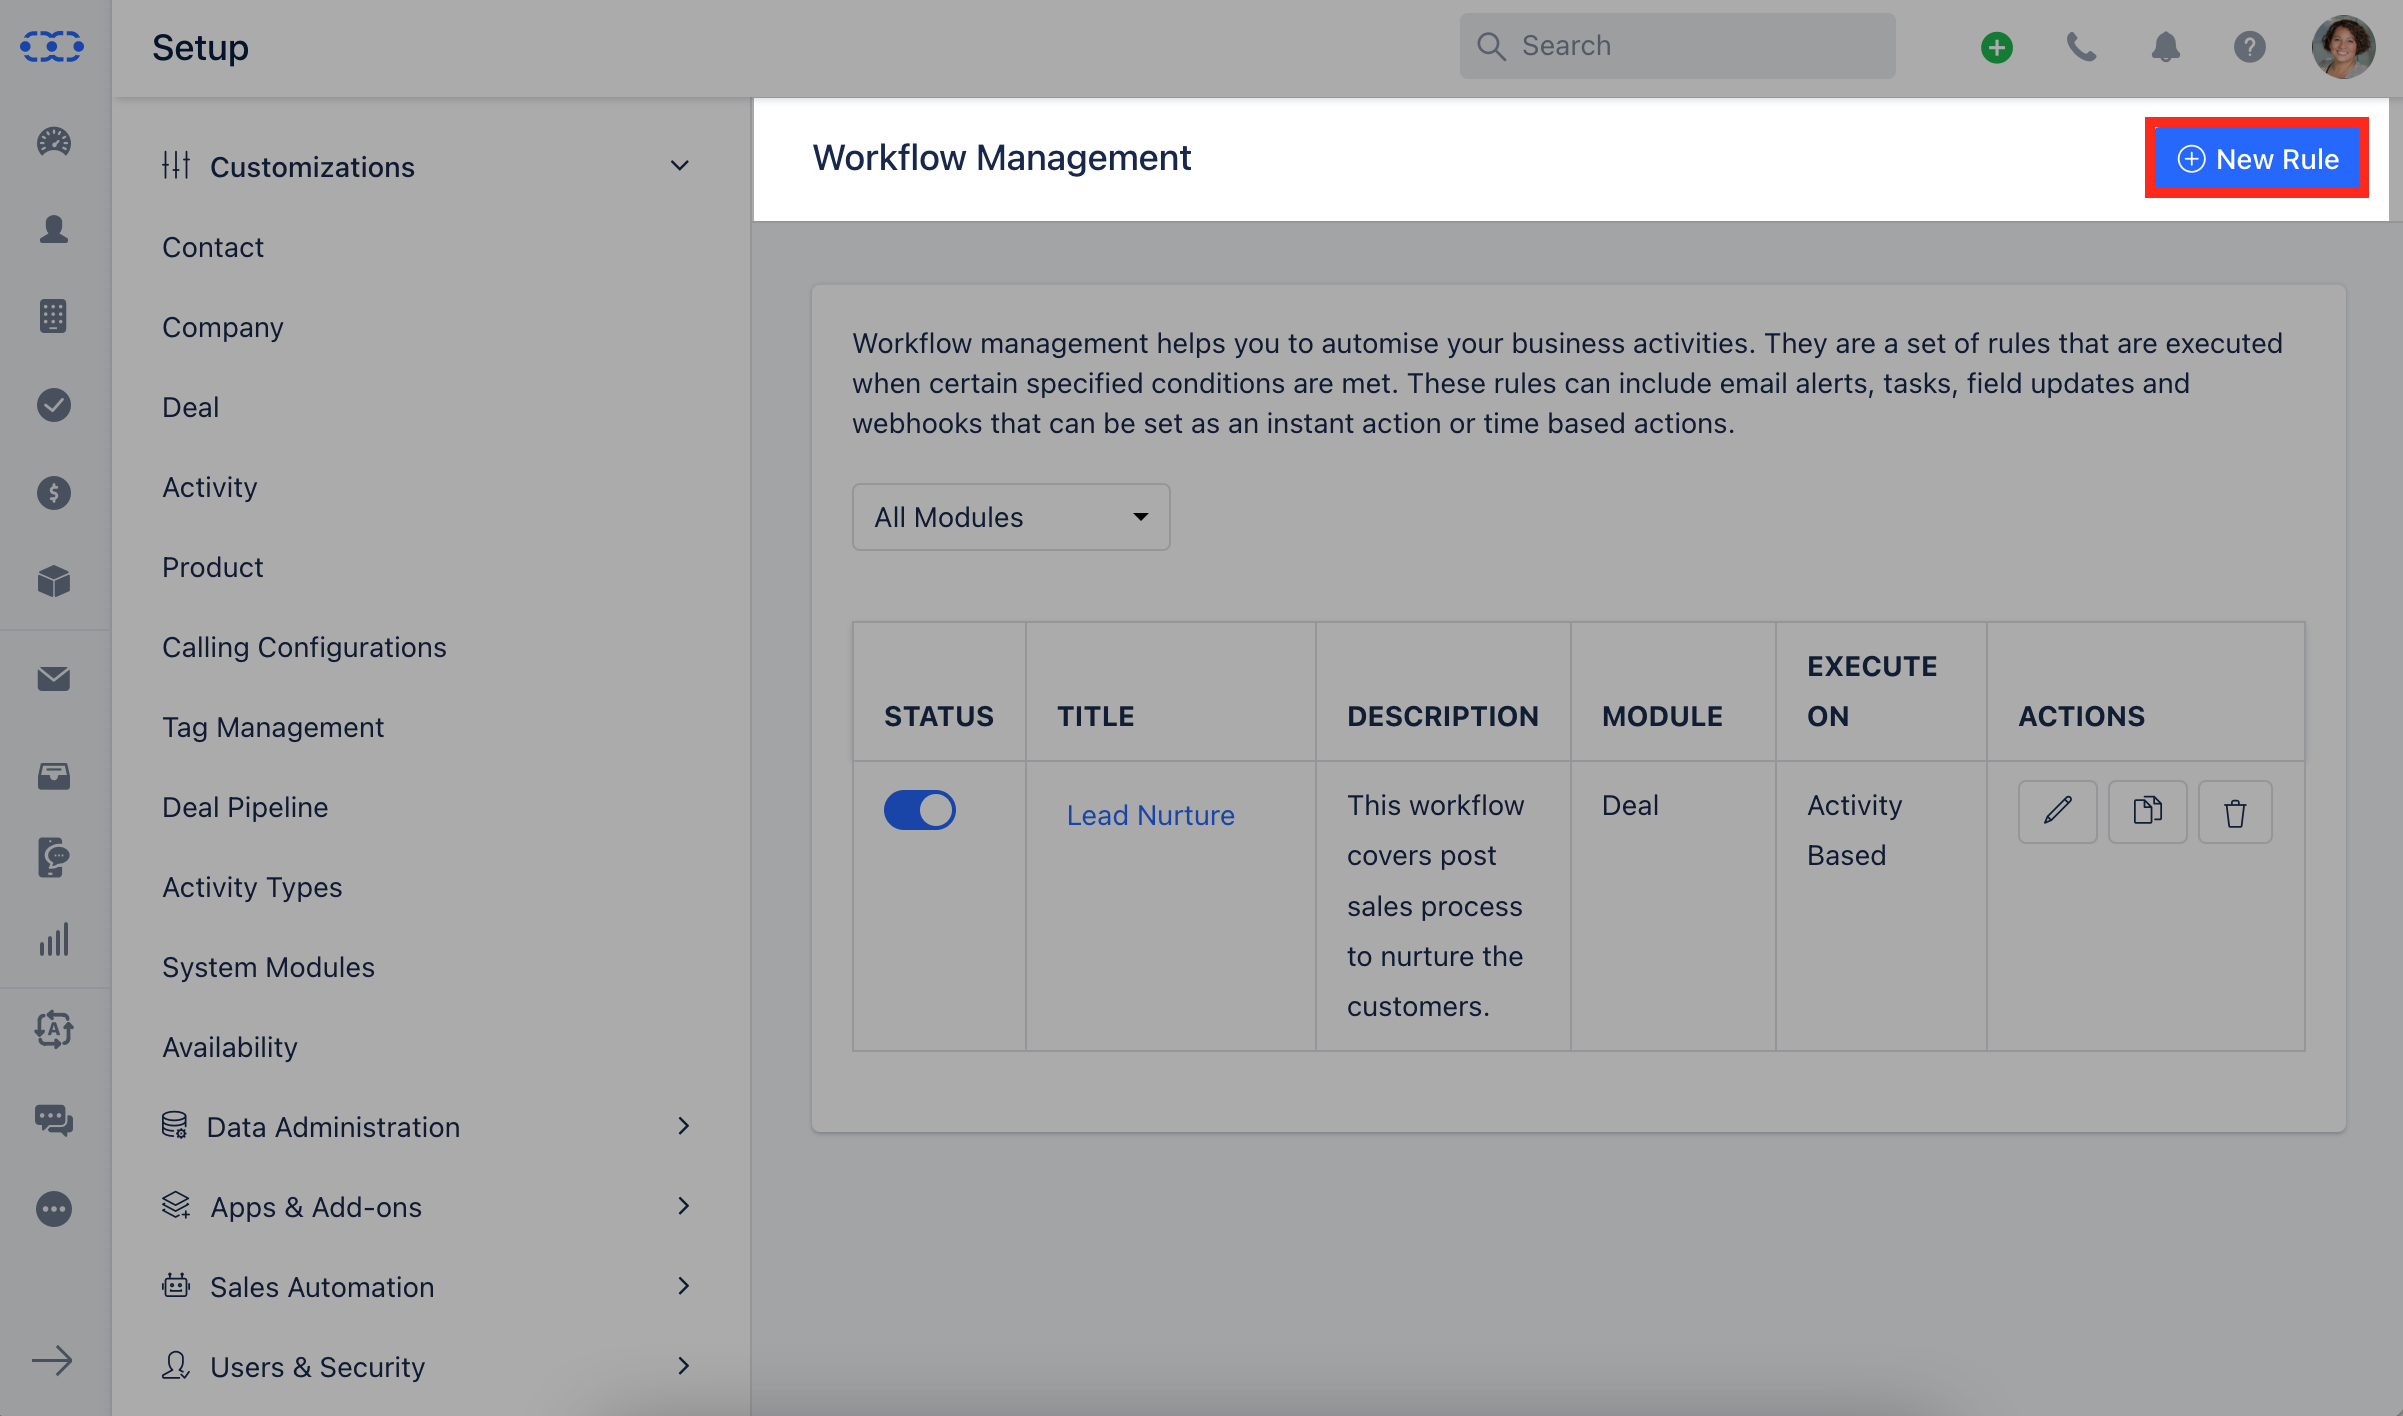Open the All Modules dropdown
2403x1416 pixels.
(x=1011, y=517)
